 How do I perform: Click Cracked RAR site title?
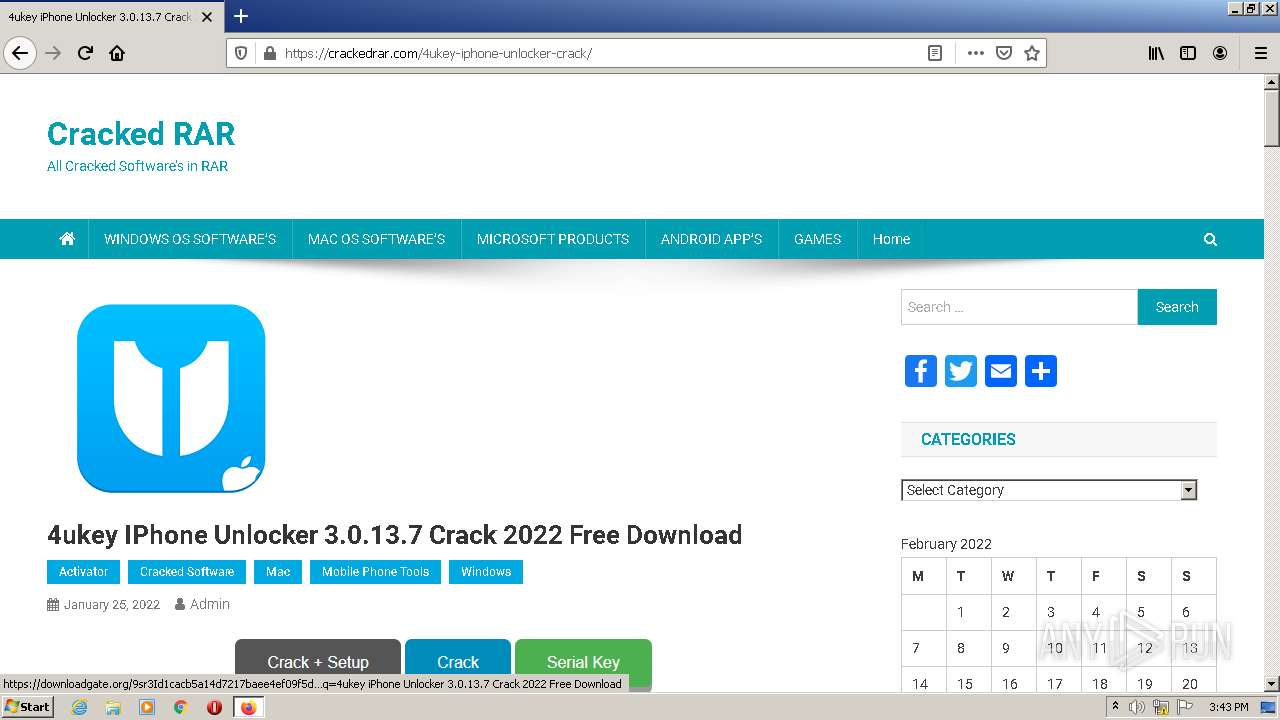click(141, 134)
